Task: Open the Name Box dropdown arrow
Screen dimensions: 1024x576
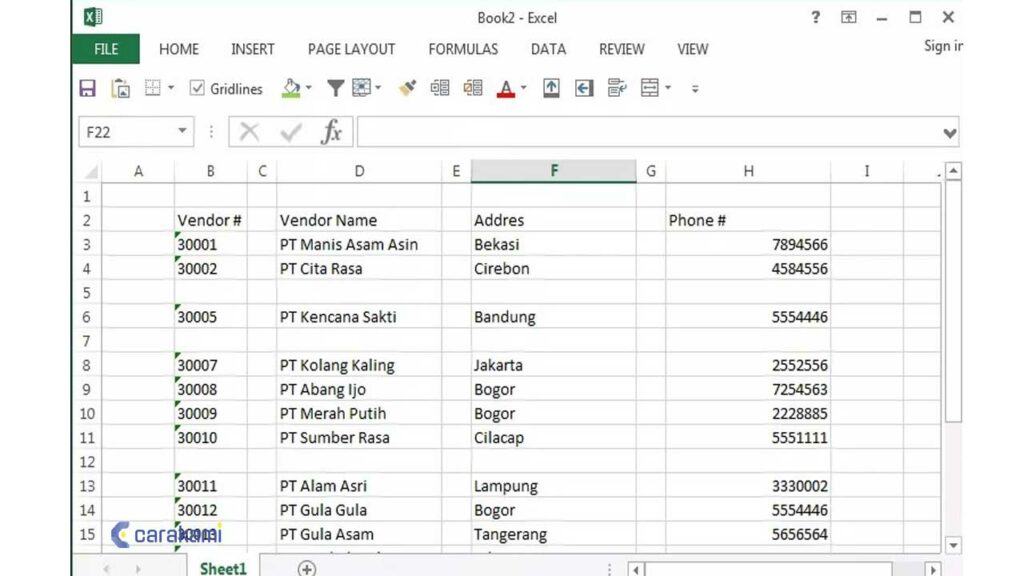Action: (182, 131)
